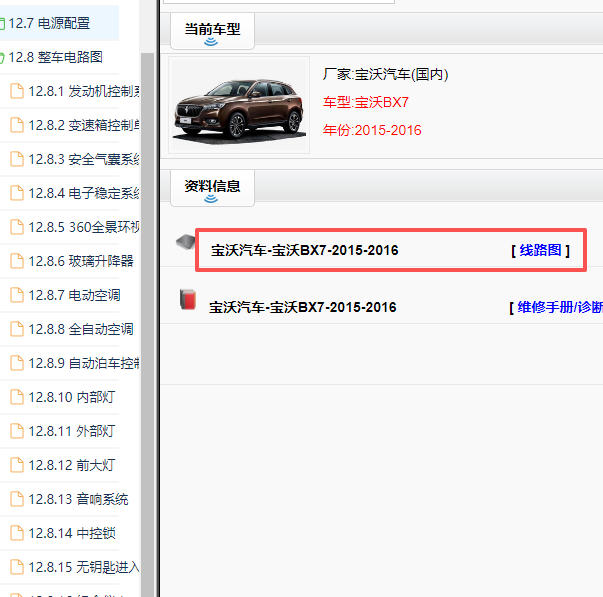Viewport: 603px width, 597px height.
Task: Click page icon beside 12.8.2 变速箱控制
Action: [x=17, y=125]
